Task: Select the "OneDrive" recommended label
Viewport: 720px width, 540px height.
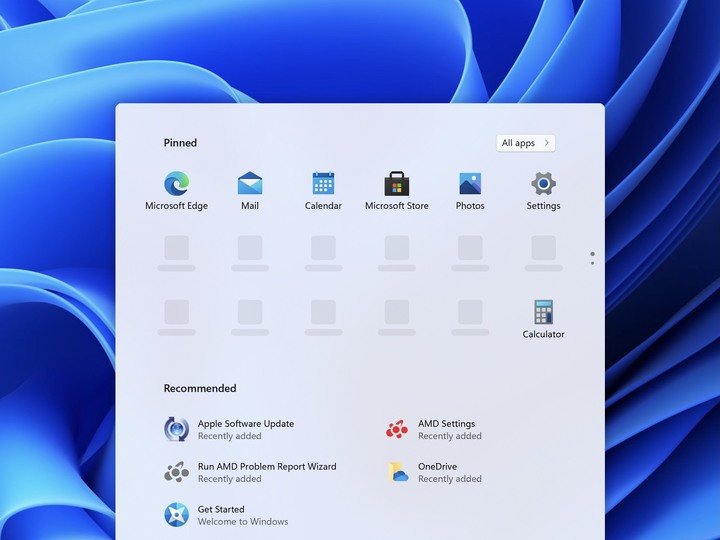Action: 437,466
